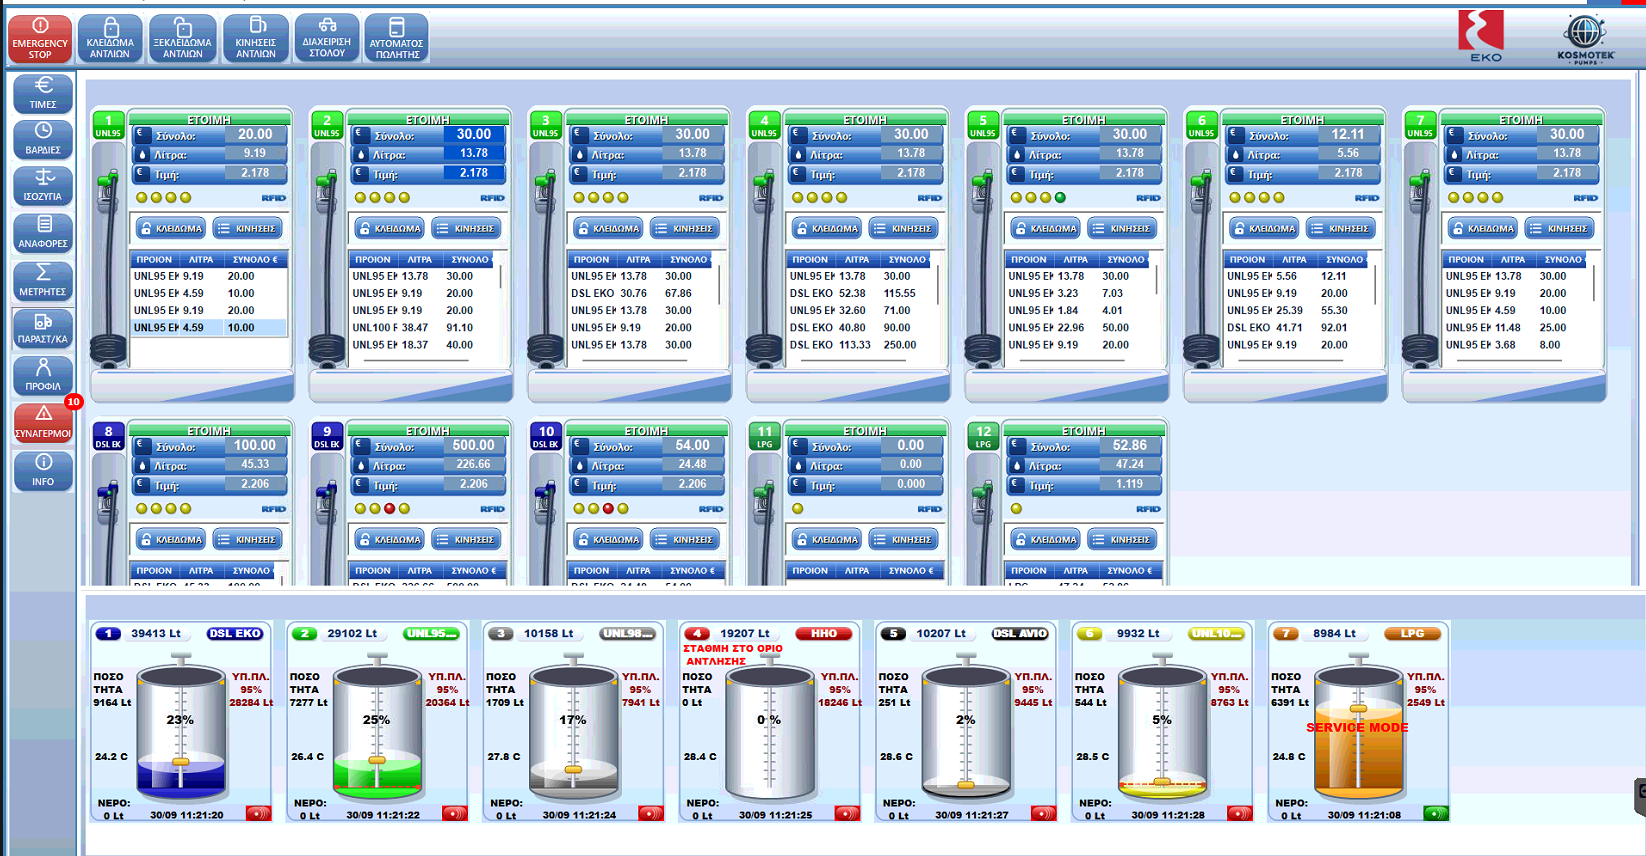Hit the Emergency Stop button
Viewport: 1646px width, 856px height.
tap(40, 39)
